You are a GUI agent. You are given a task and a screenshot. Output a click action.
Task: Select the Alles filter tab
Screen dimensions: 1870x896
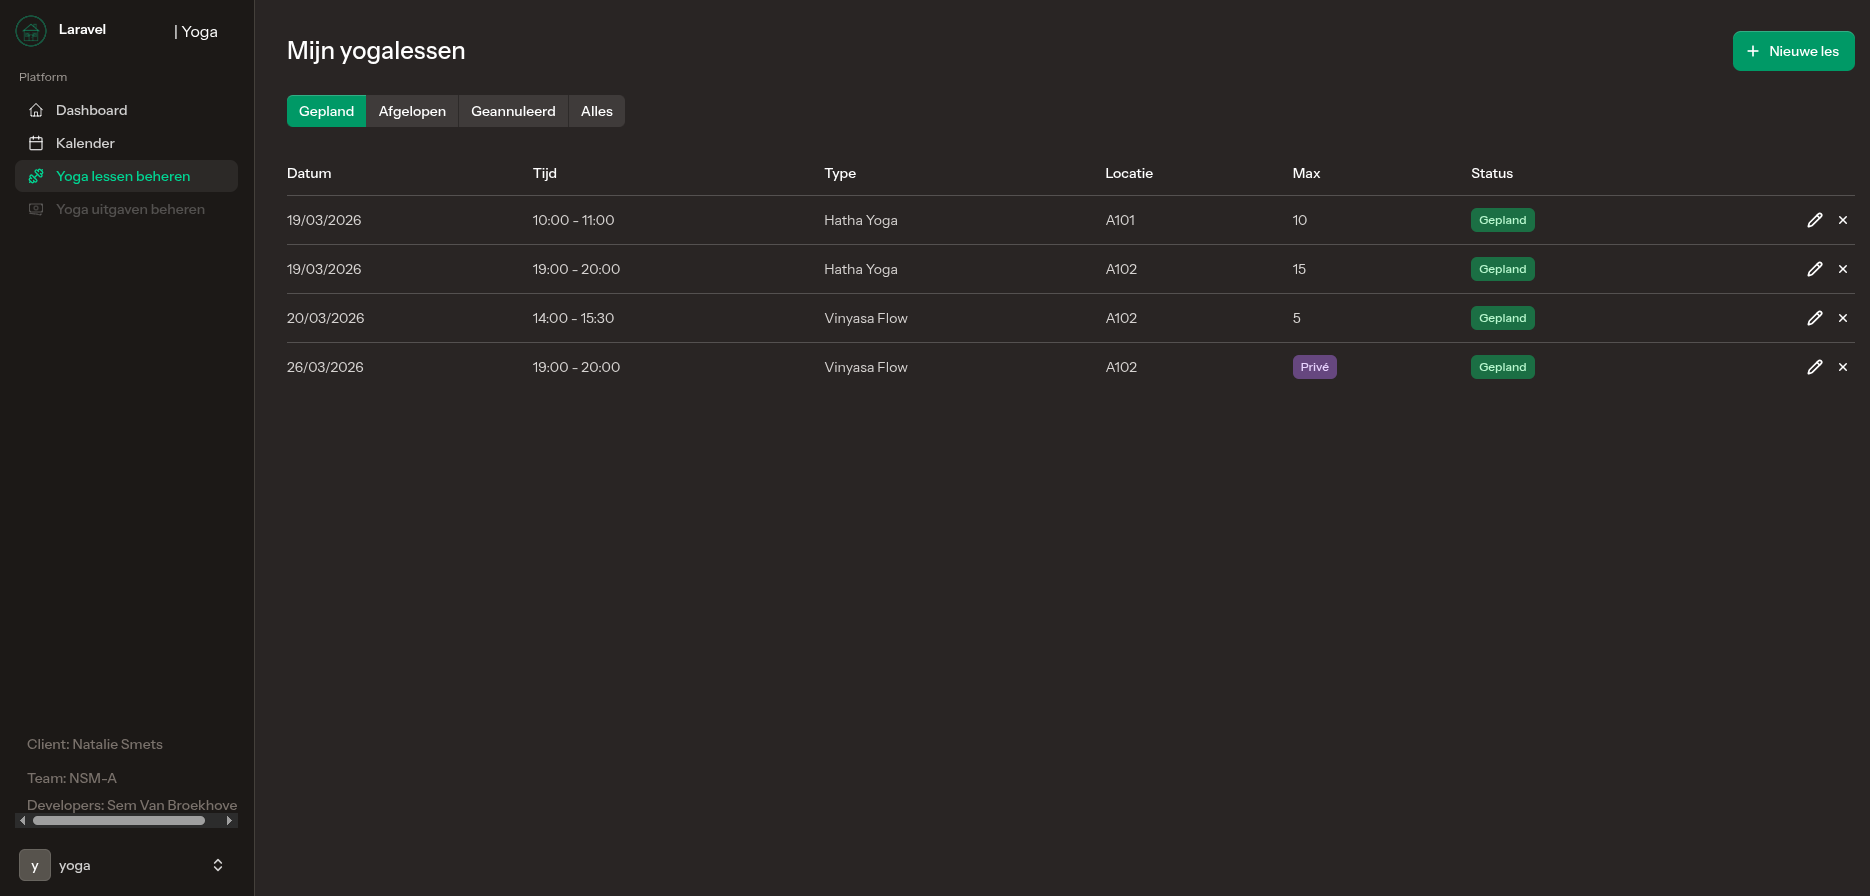(x=596, y=111)
